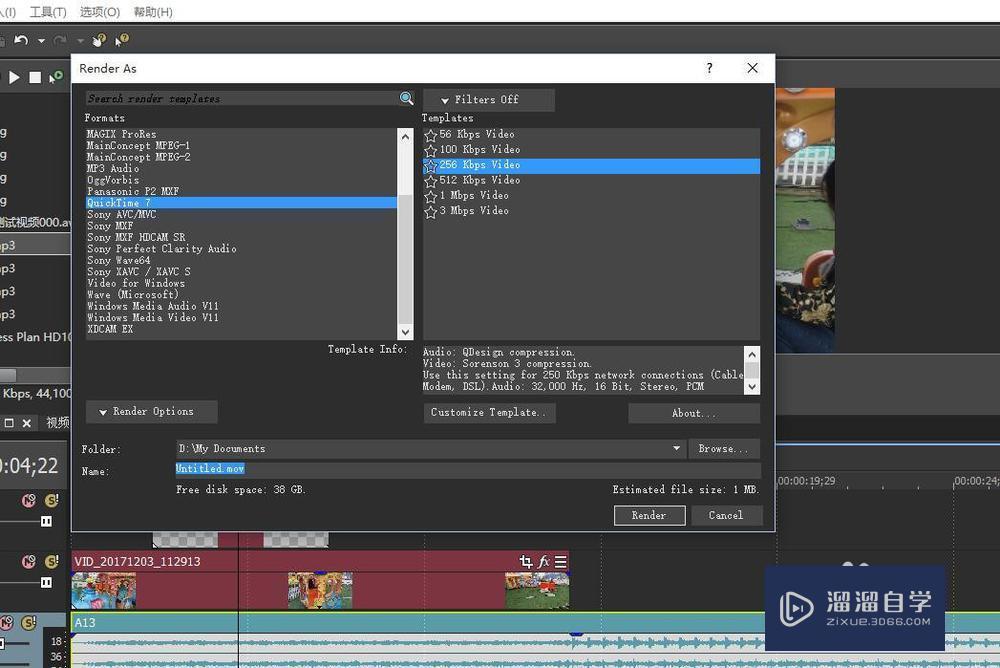Click the interactive tutorials icon in toolbar

[x=99, y=40]
